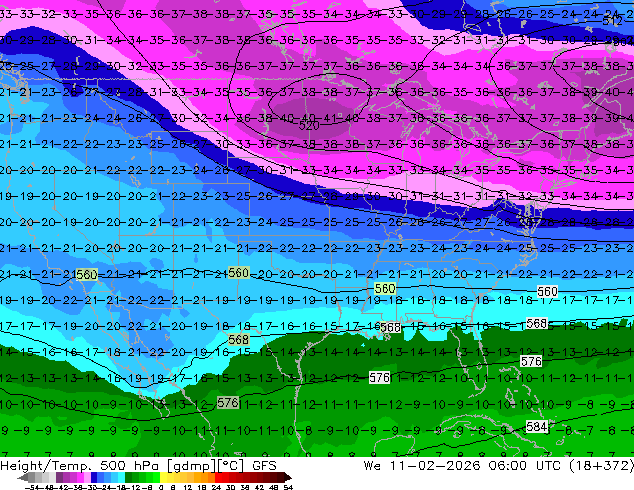The height and width of the screenshot is (490, 634).
Task: Click the legend scale value '54'
Action: pos(288,487)
